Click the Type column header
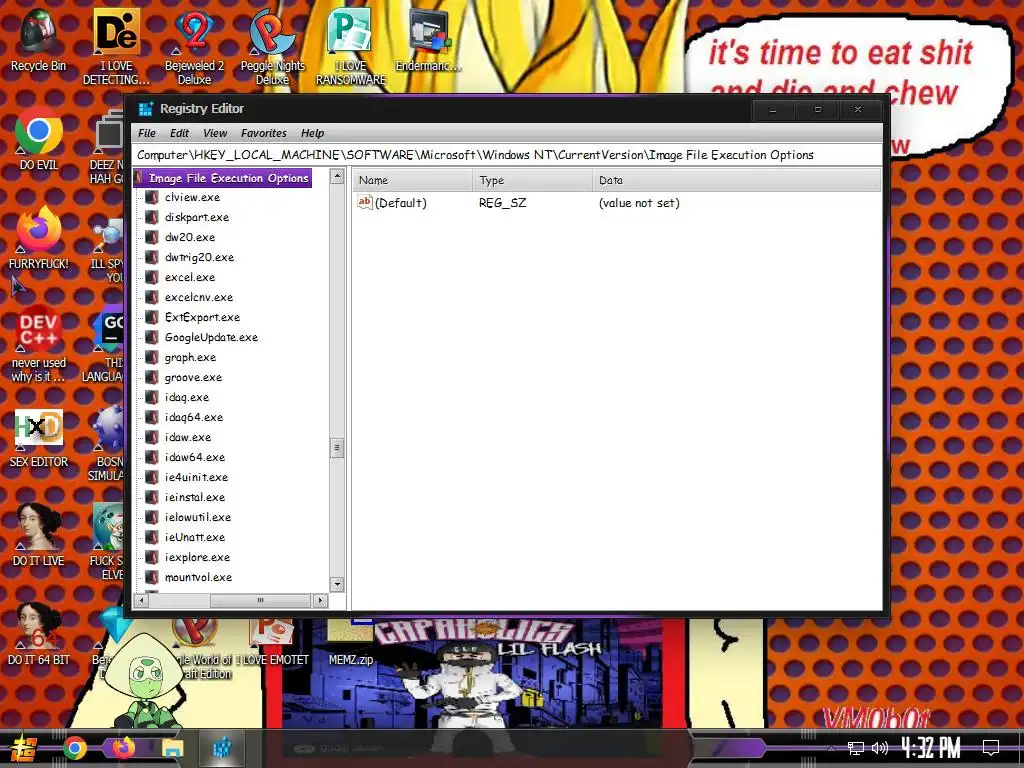Image resolution: width=1024 pixels, height=768 pixels. coord(532,180)
